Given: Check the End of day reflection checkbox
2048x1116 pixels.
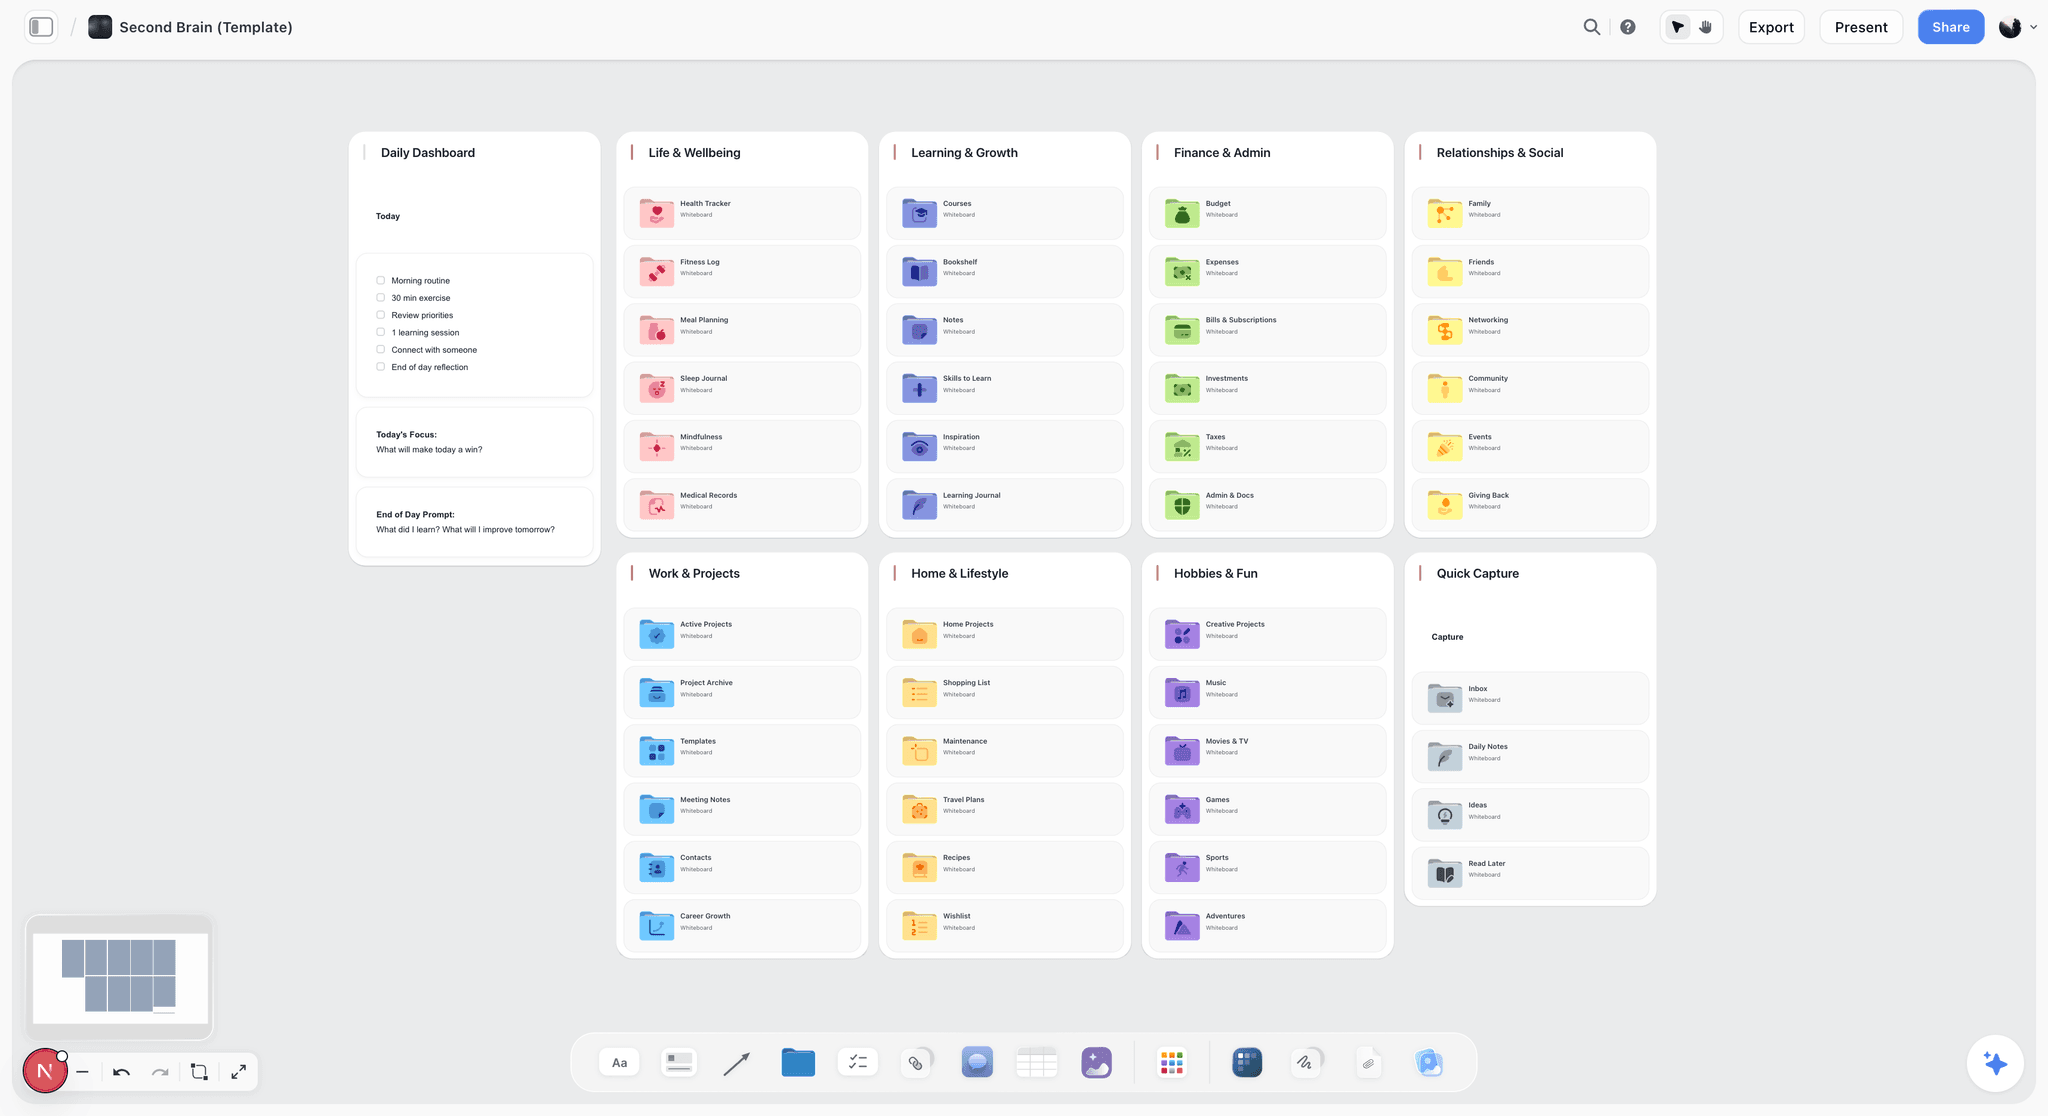Looking at the screenshot, I should [380, 367].
